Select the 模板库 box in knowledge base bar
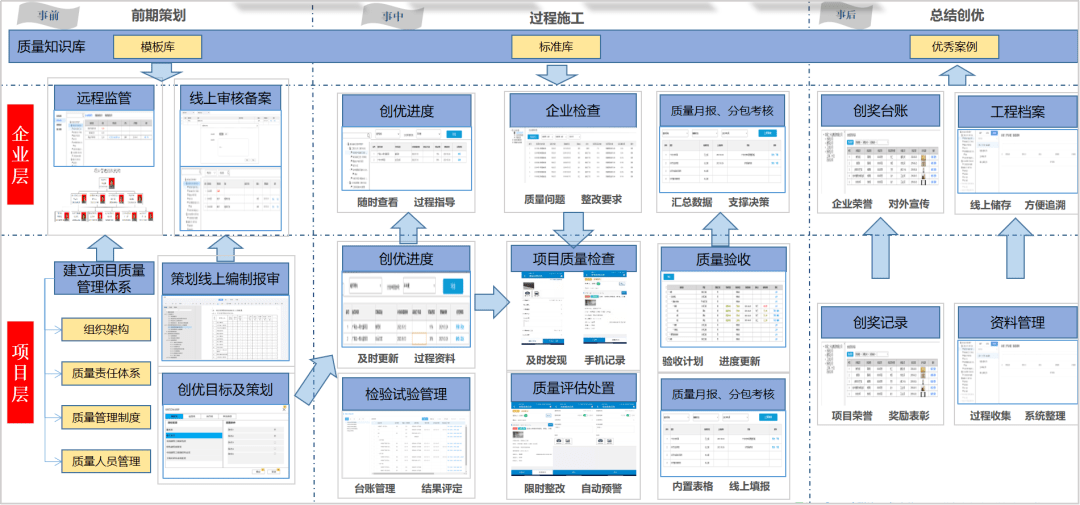This screenshot has width=1080, height=505. (158, 47)
